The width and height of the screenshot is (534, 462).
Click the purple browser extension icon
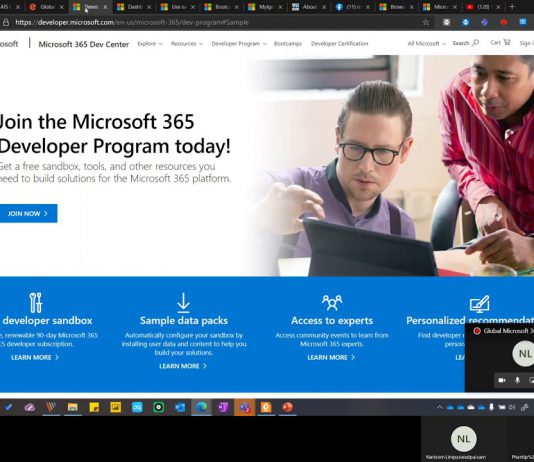coord(485,22)
